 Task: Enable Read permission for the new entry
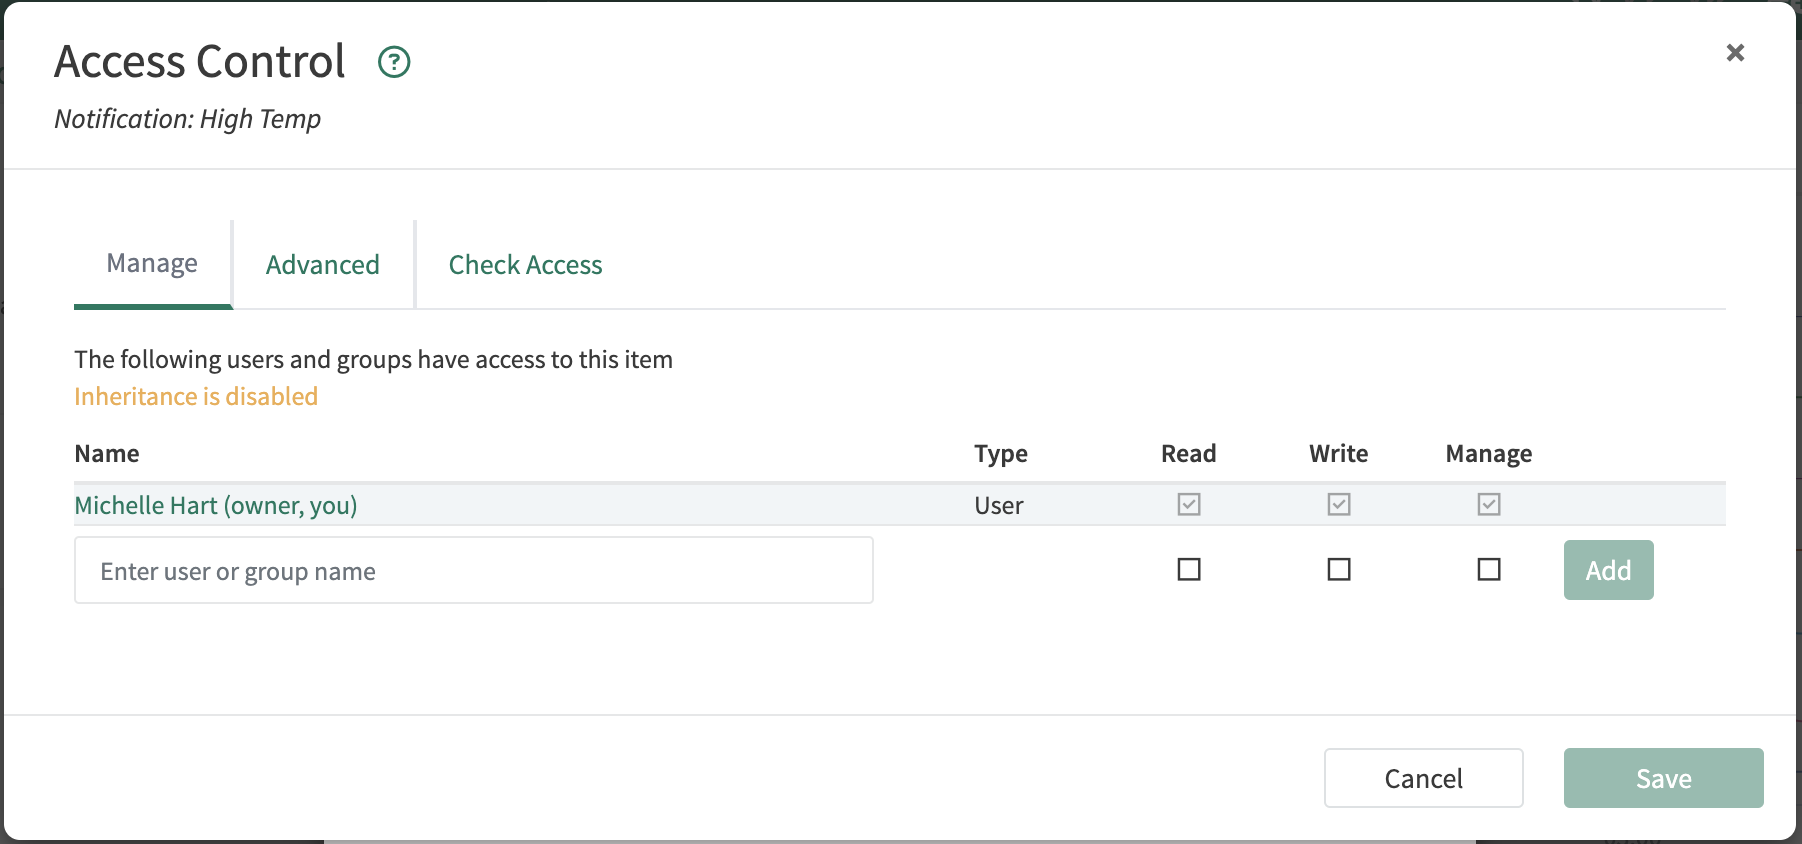pos(1188,570)
